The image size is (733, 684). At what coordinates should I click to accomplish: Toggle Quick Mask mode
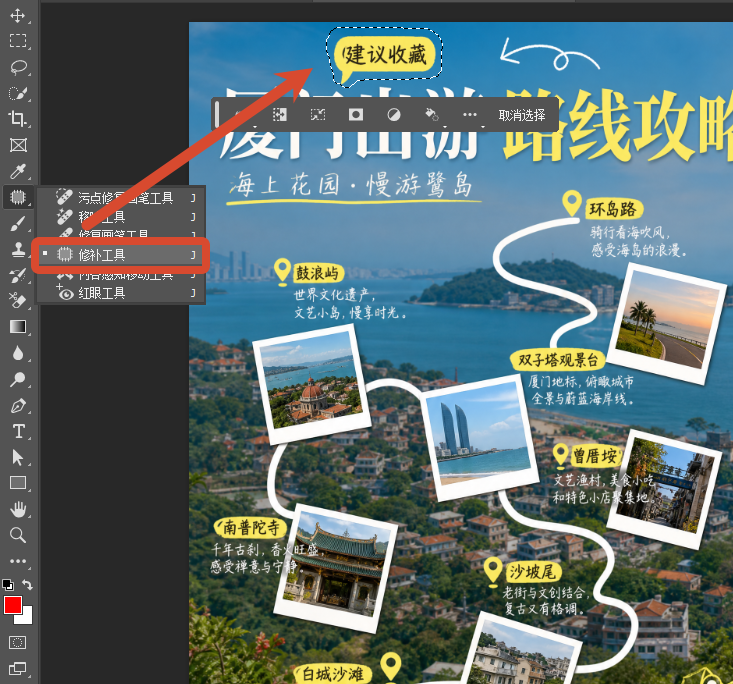tap(18, 642)
